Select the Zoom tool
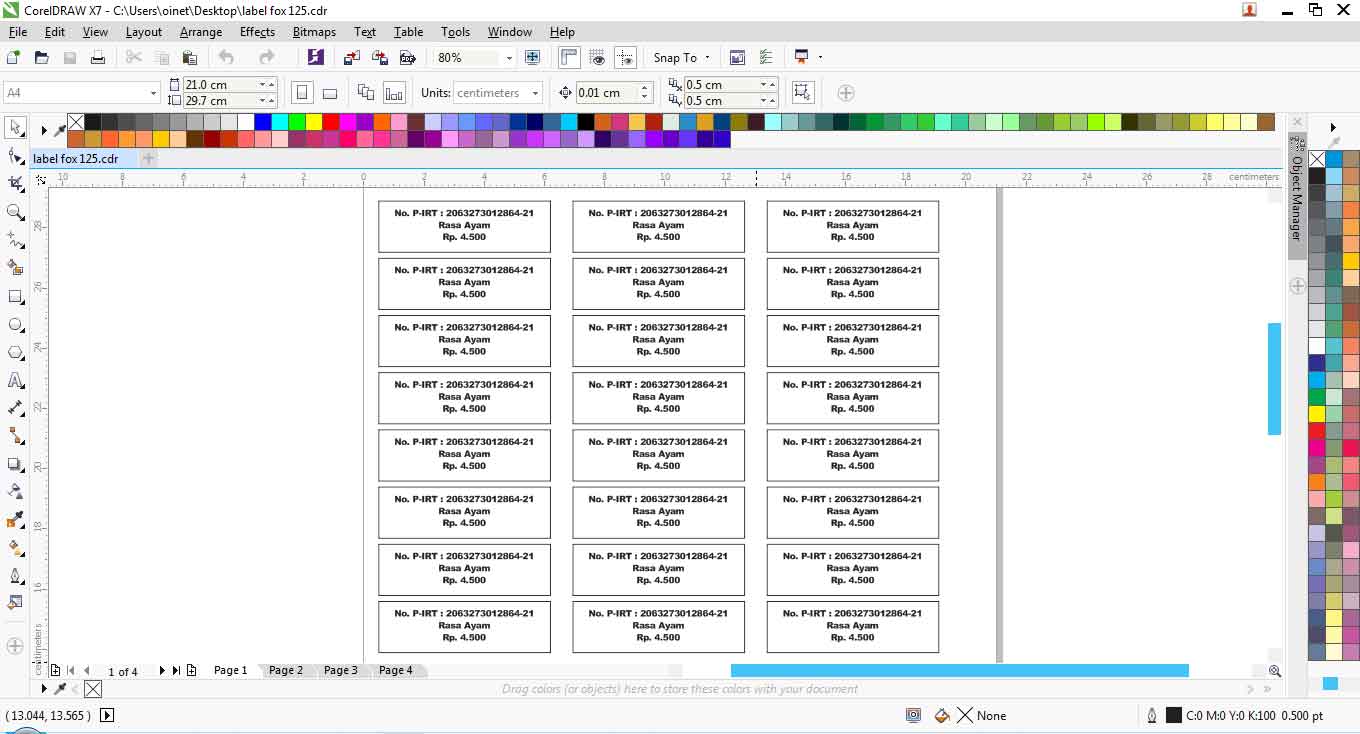Image resolution: width=1360 pixels, height=734 pixels. coord(15,212)
